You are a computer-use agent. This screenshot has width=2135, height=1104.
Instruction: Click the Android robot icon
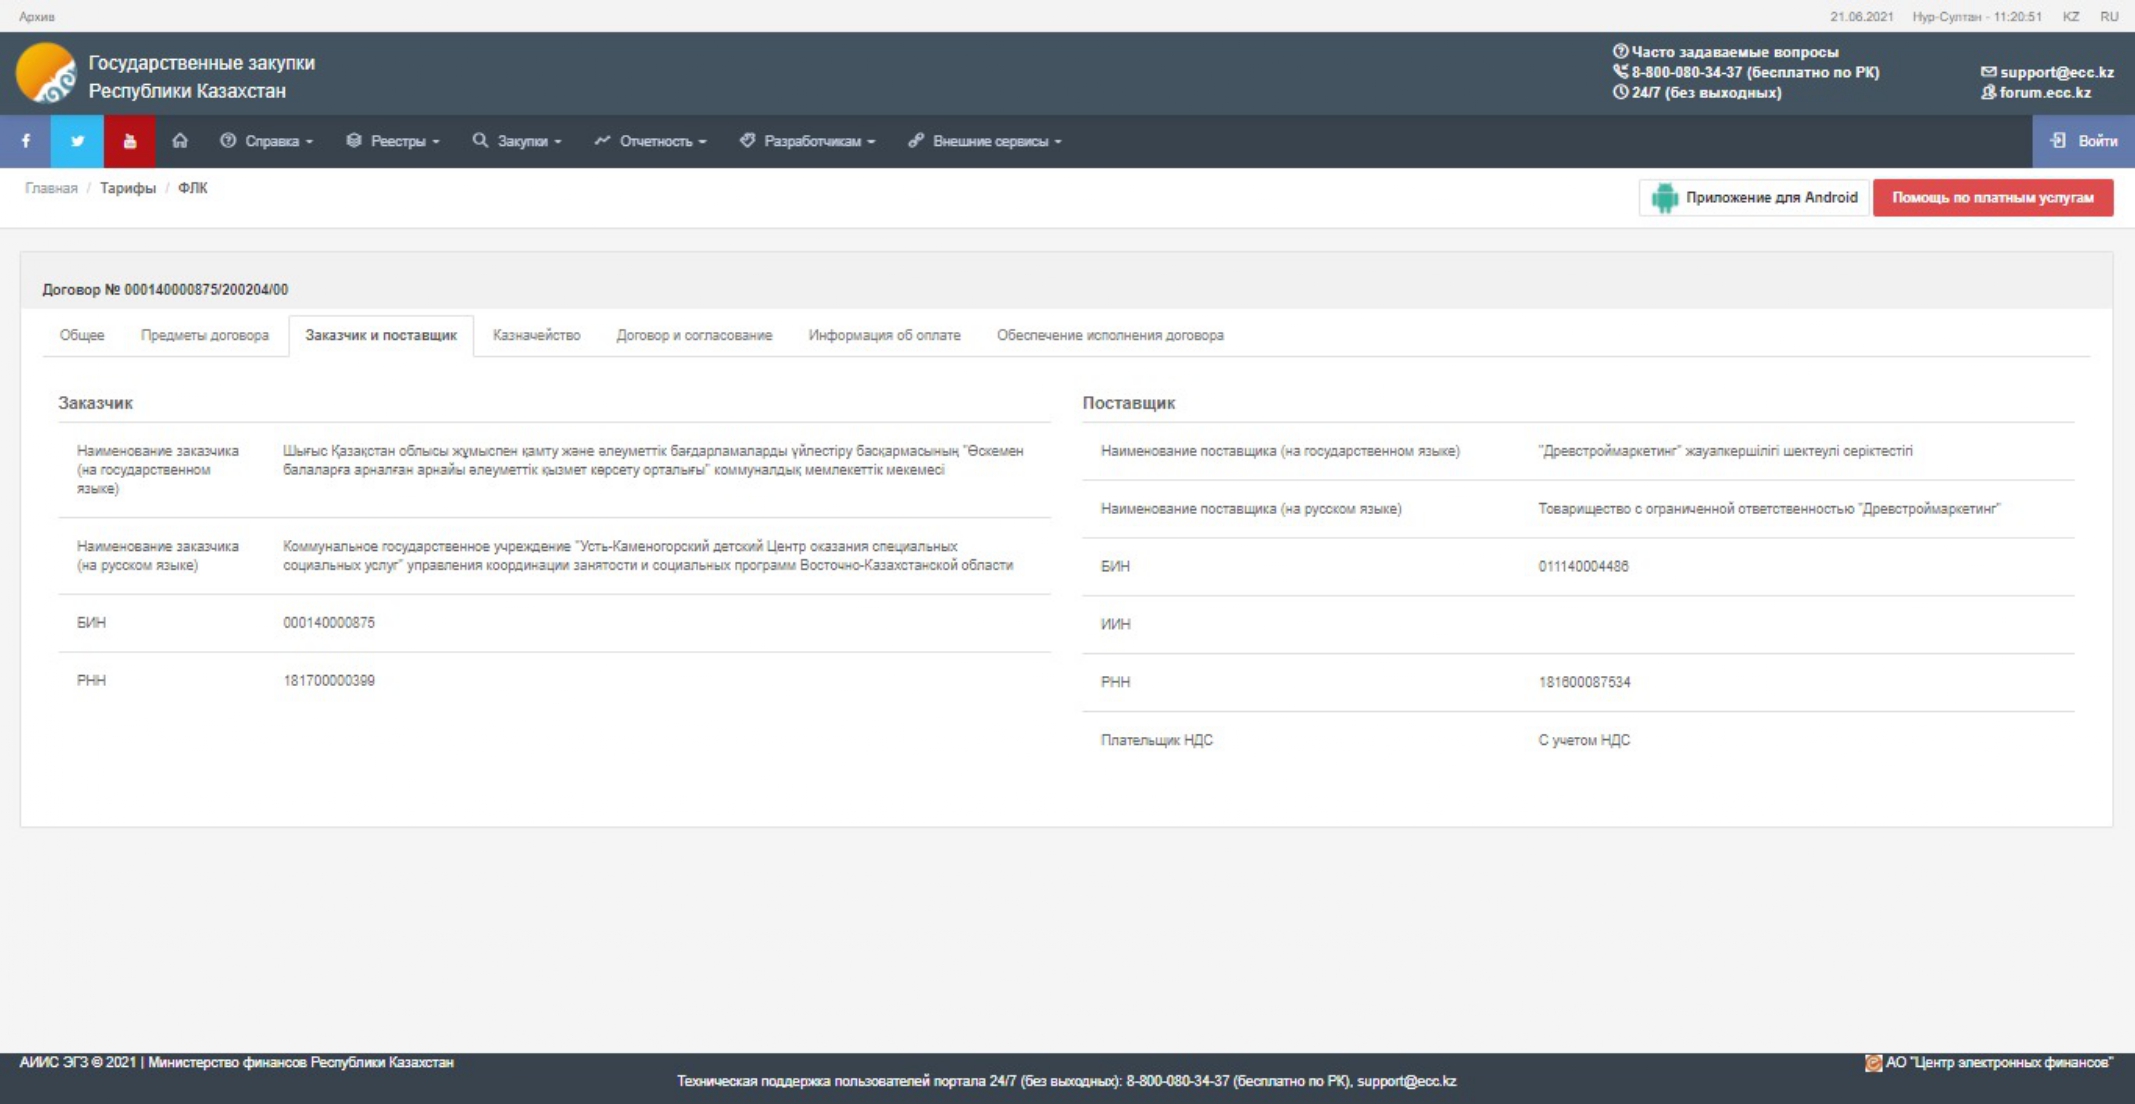1664,198
